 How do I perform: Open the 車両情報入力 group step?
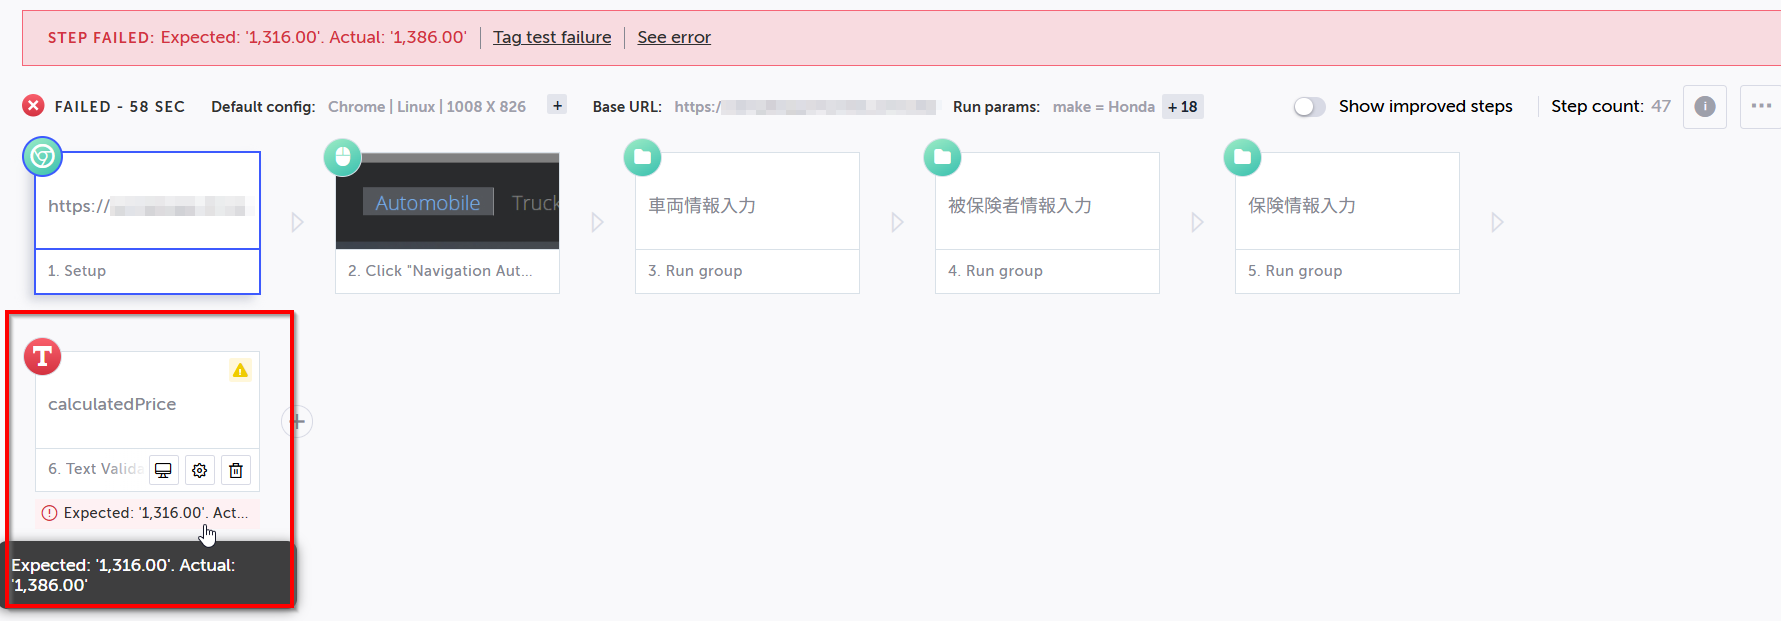[748, 201]
